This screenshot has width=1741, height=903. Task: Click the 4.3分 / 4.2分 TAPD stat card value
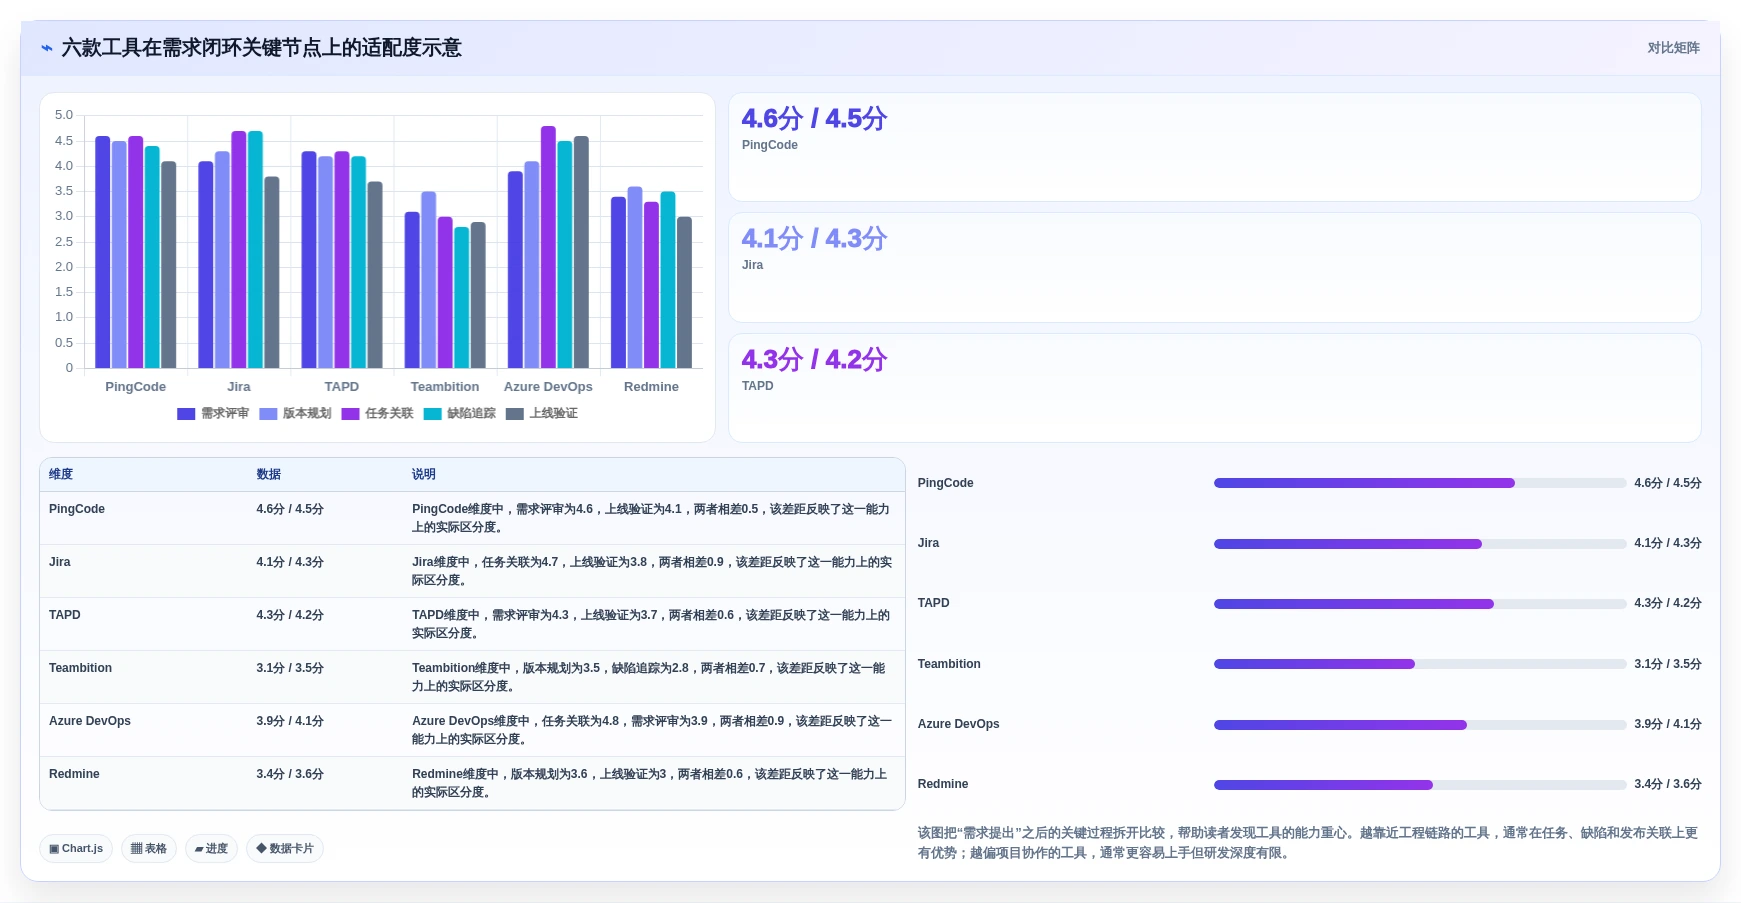pos(814,360)
